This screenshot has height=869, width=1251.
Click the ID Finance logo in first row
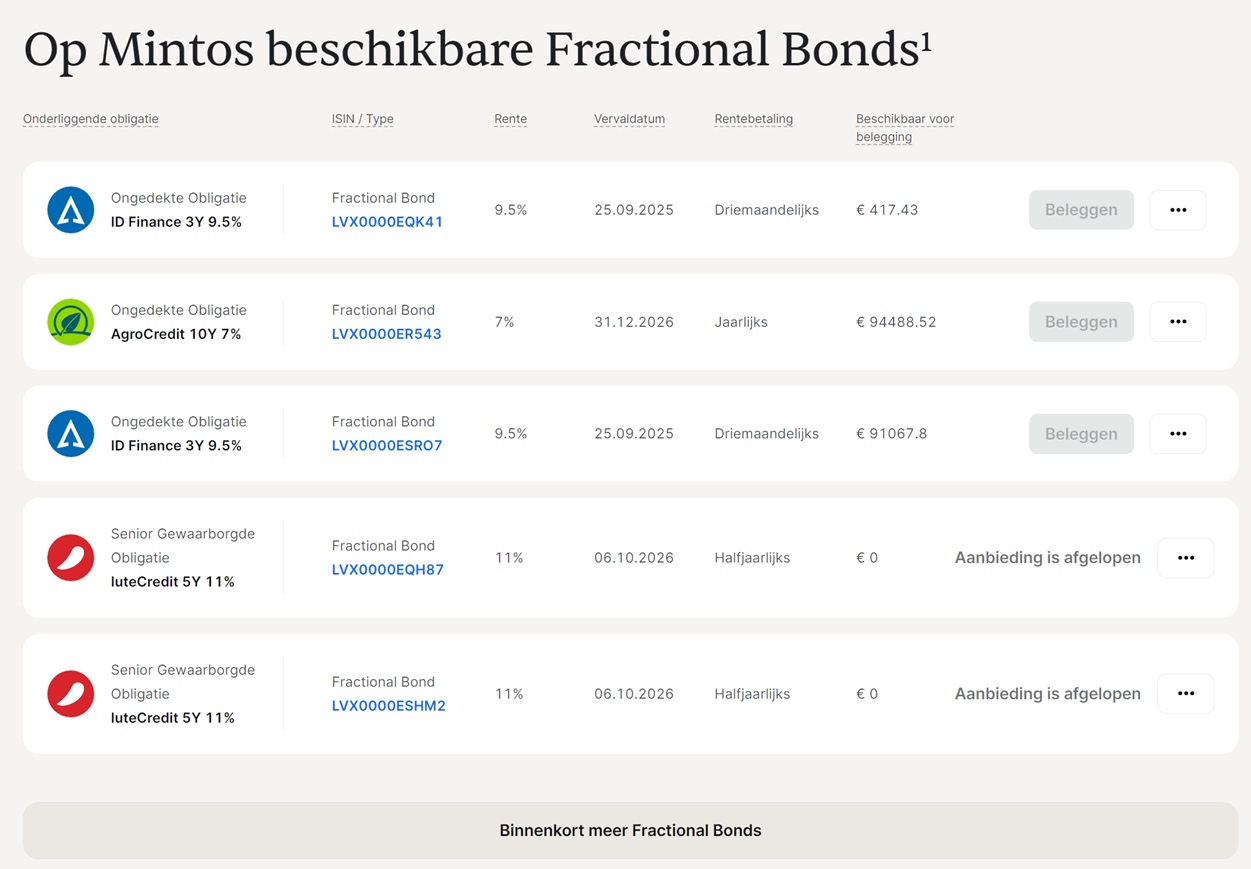point(71,210)
